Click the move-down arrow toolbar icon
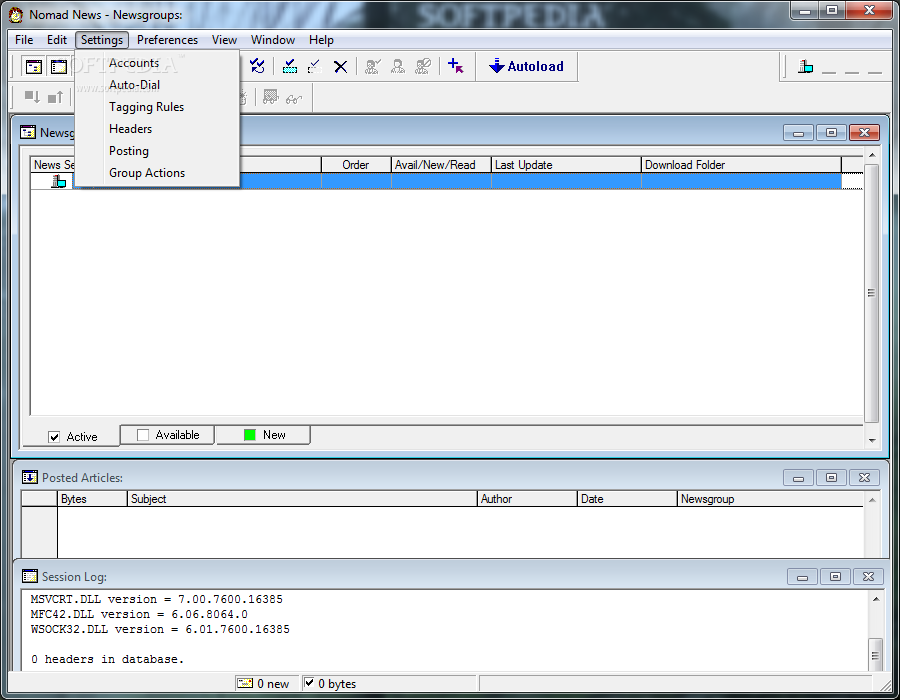900x700 pixels. 32,97
